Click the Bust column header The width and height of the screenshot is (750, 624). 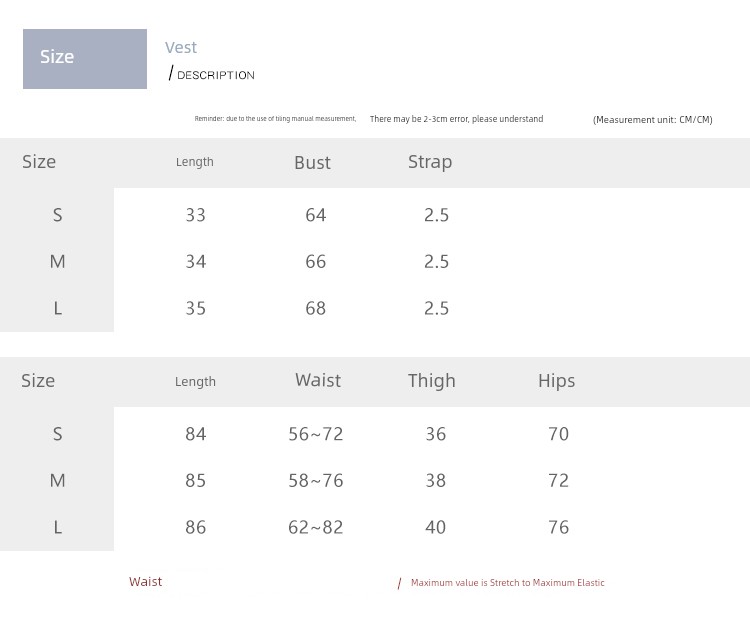[312, 163]
